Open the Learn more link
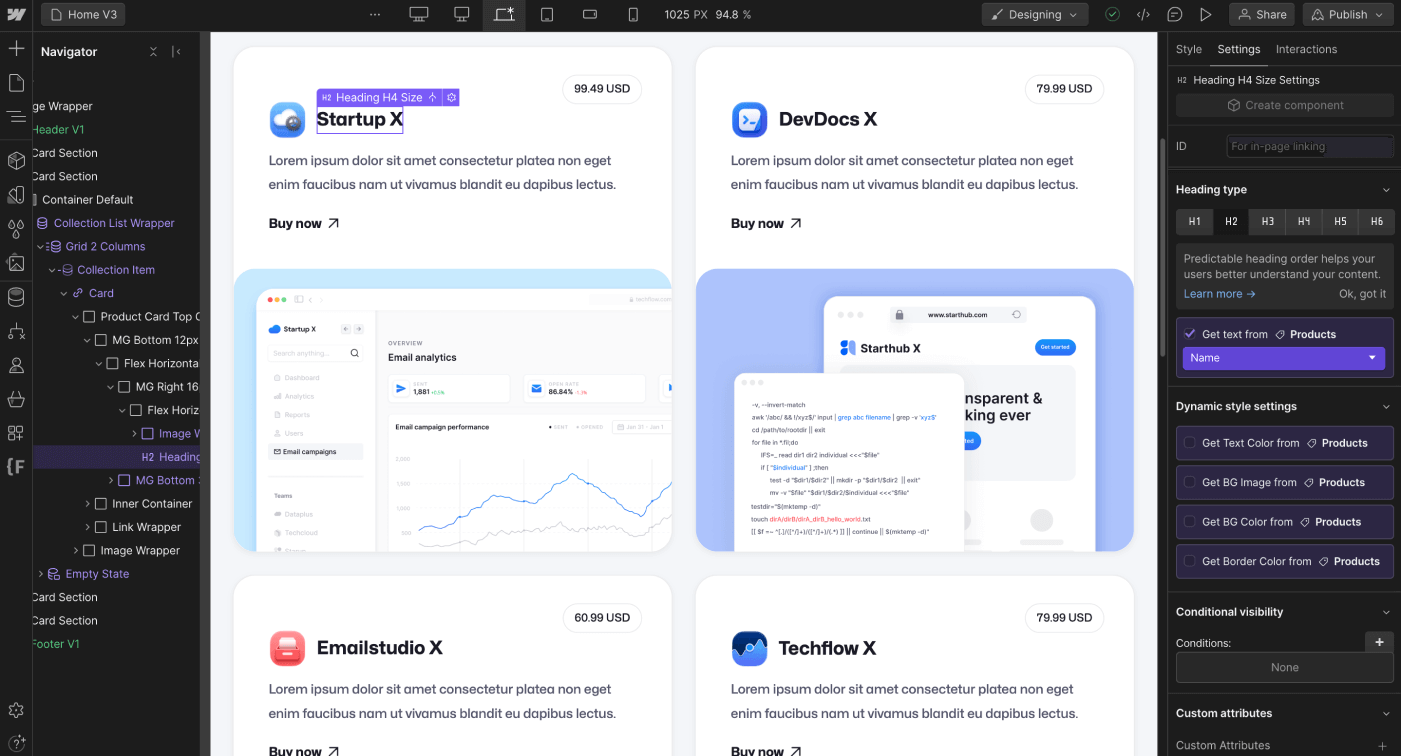The image size is (1401, 756). point(1220,294)
